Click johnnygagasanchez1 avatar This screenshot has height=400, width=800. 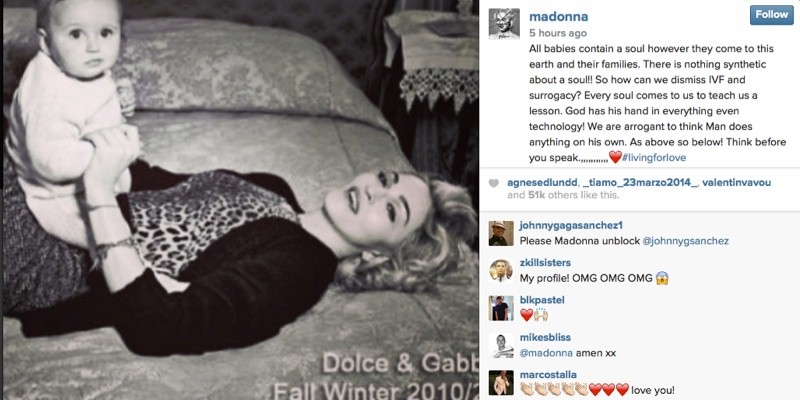501,234
